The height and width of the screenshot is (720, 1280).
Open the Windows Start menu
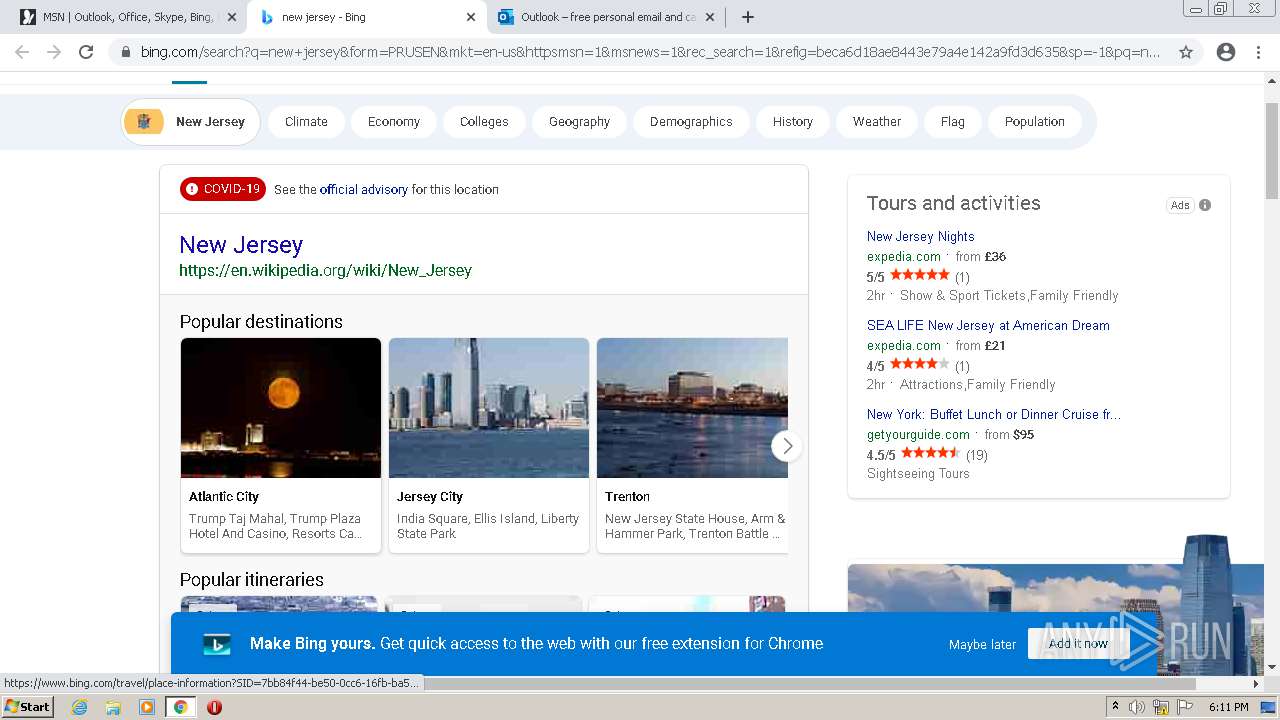coord(28,707)
